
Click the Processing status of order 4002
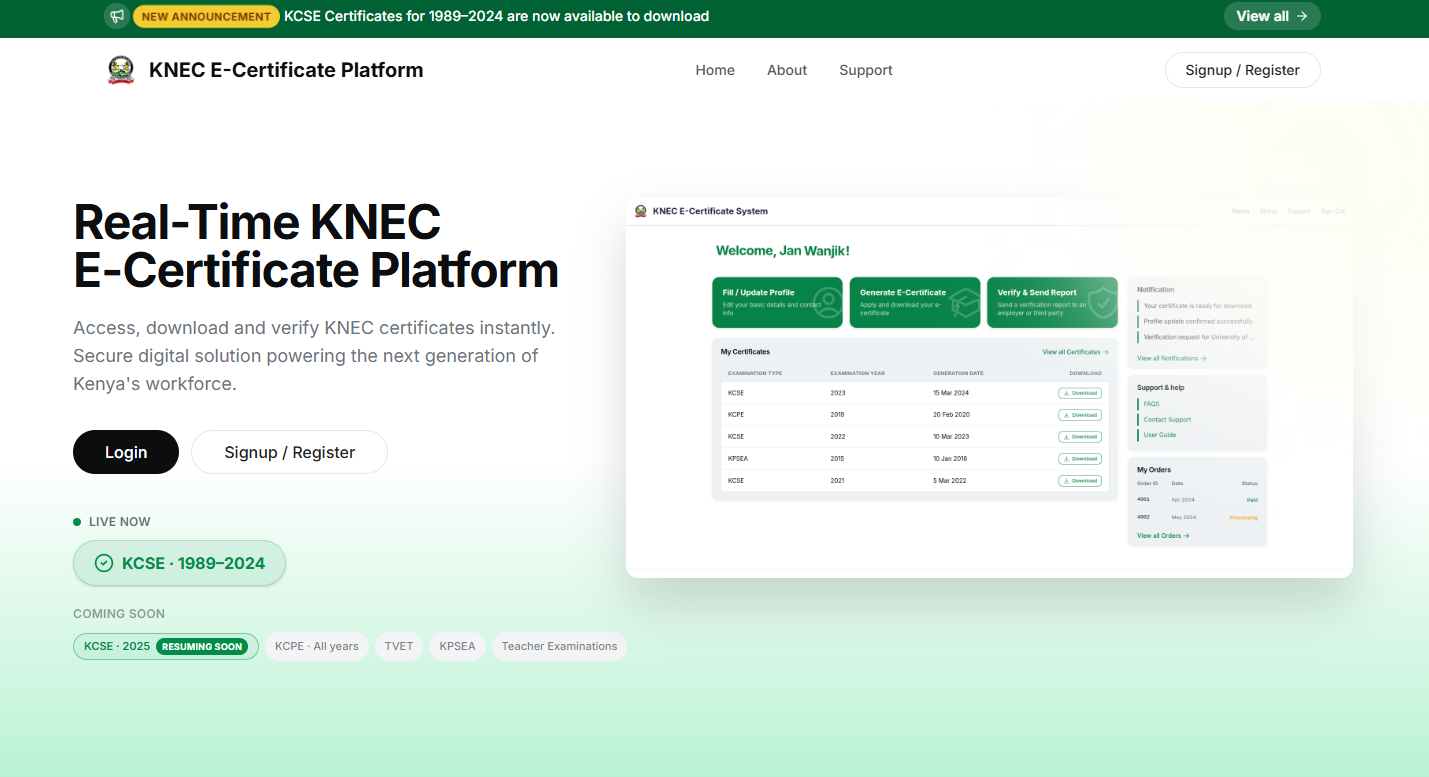(1243, 518)
